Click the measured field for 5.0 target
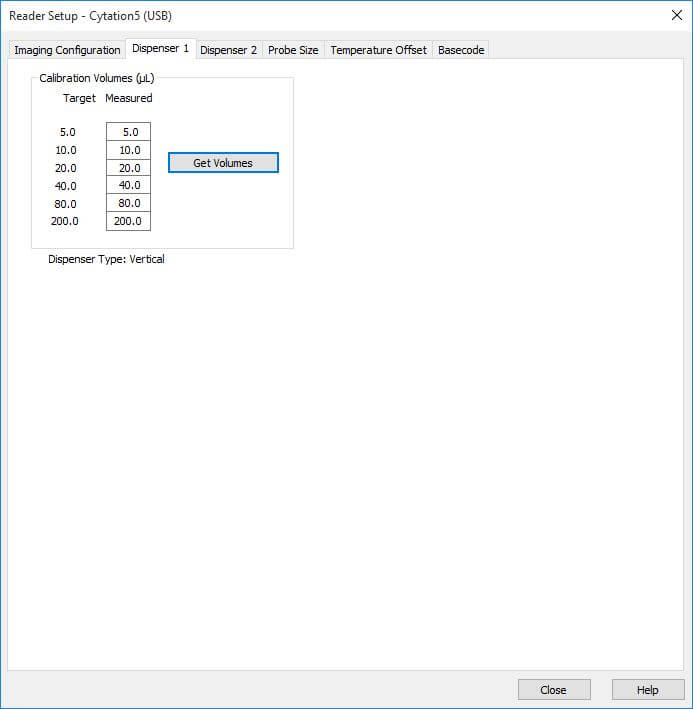This screenshot has height=709, width=693. pos(129,132)
